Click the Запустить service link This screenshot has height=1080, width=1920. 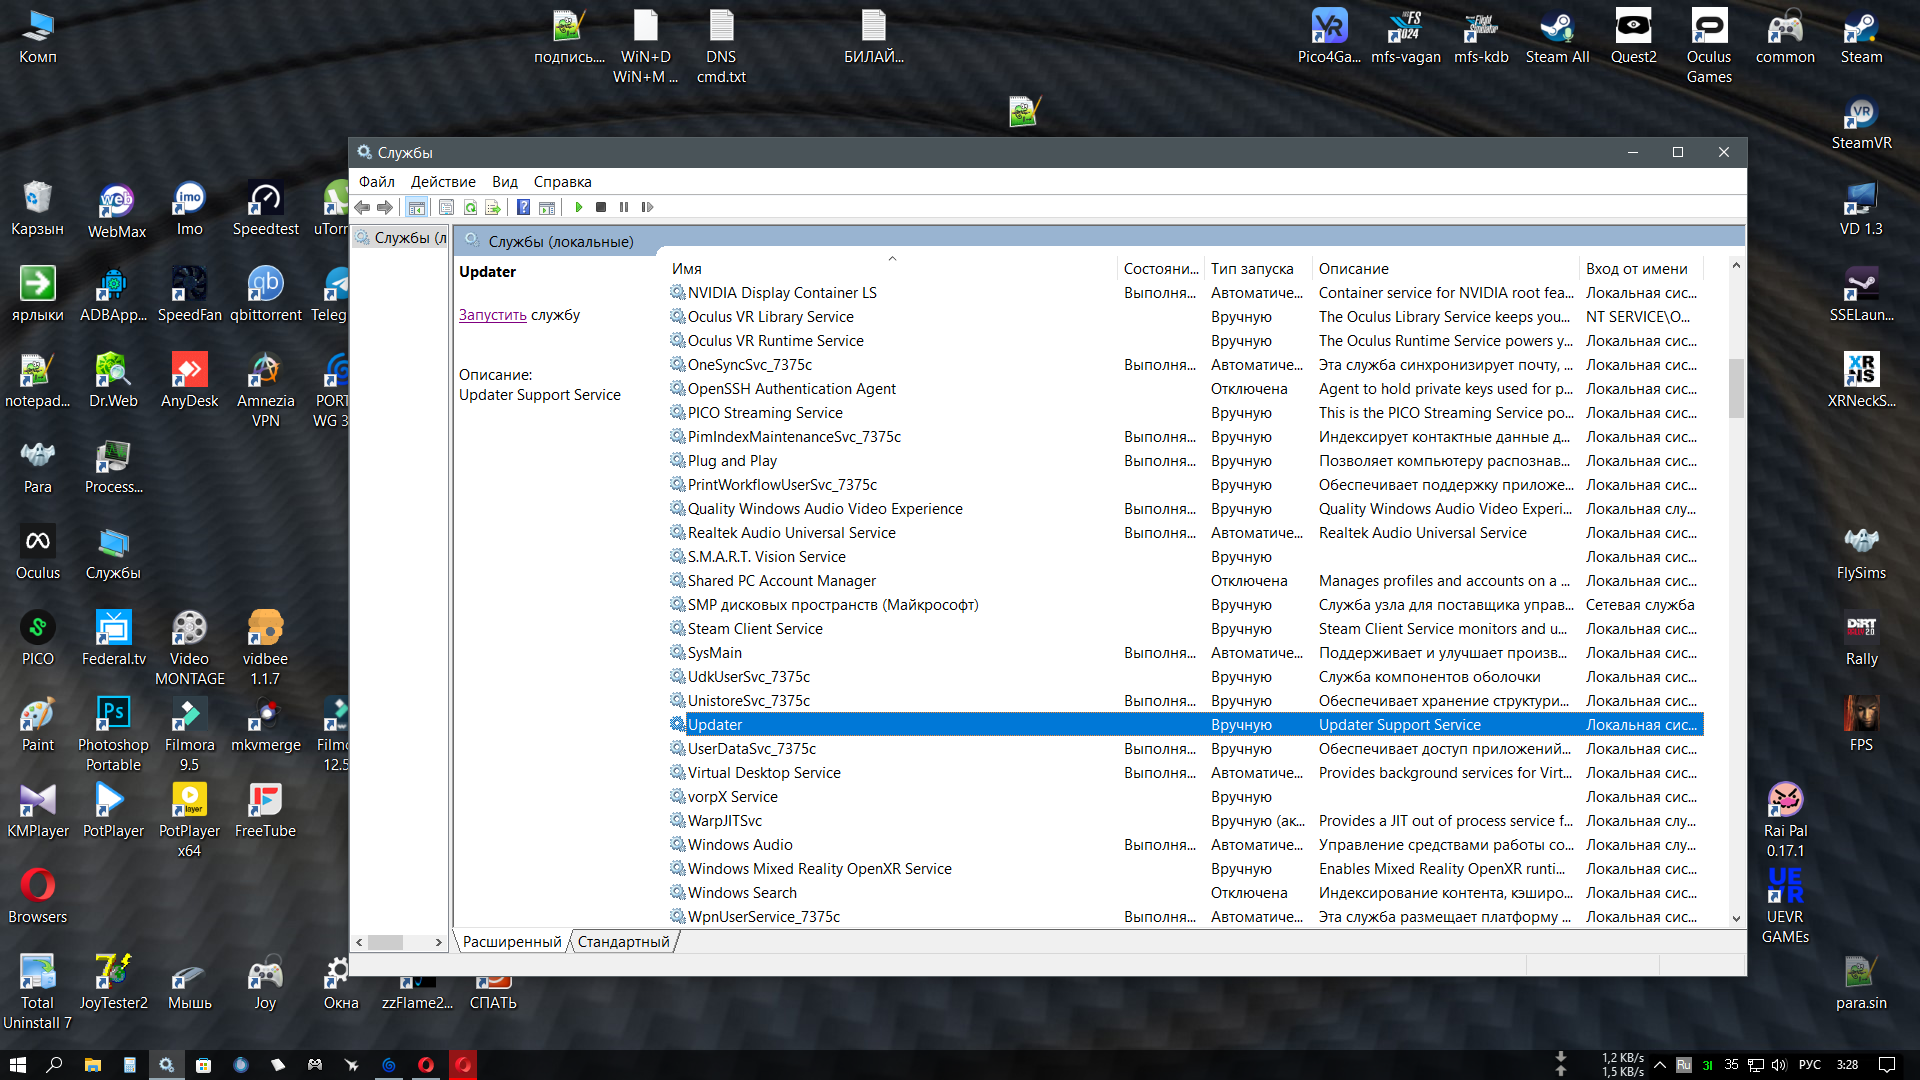(x=492, y=315)
